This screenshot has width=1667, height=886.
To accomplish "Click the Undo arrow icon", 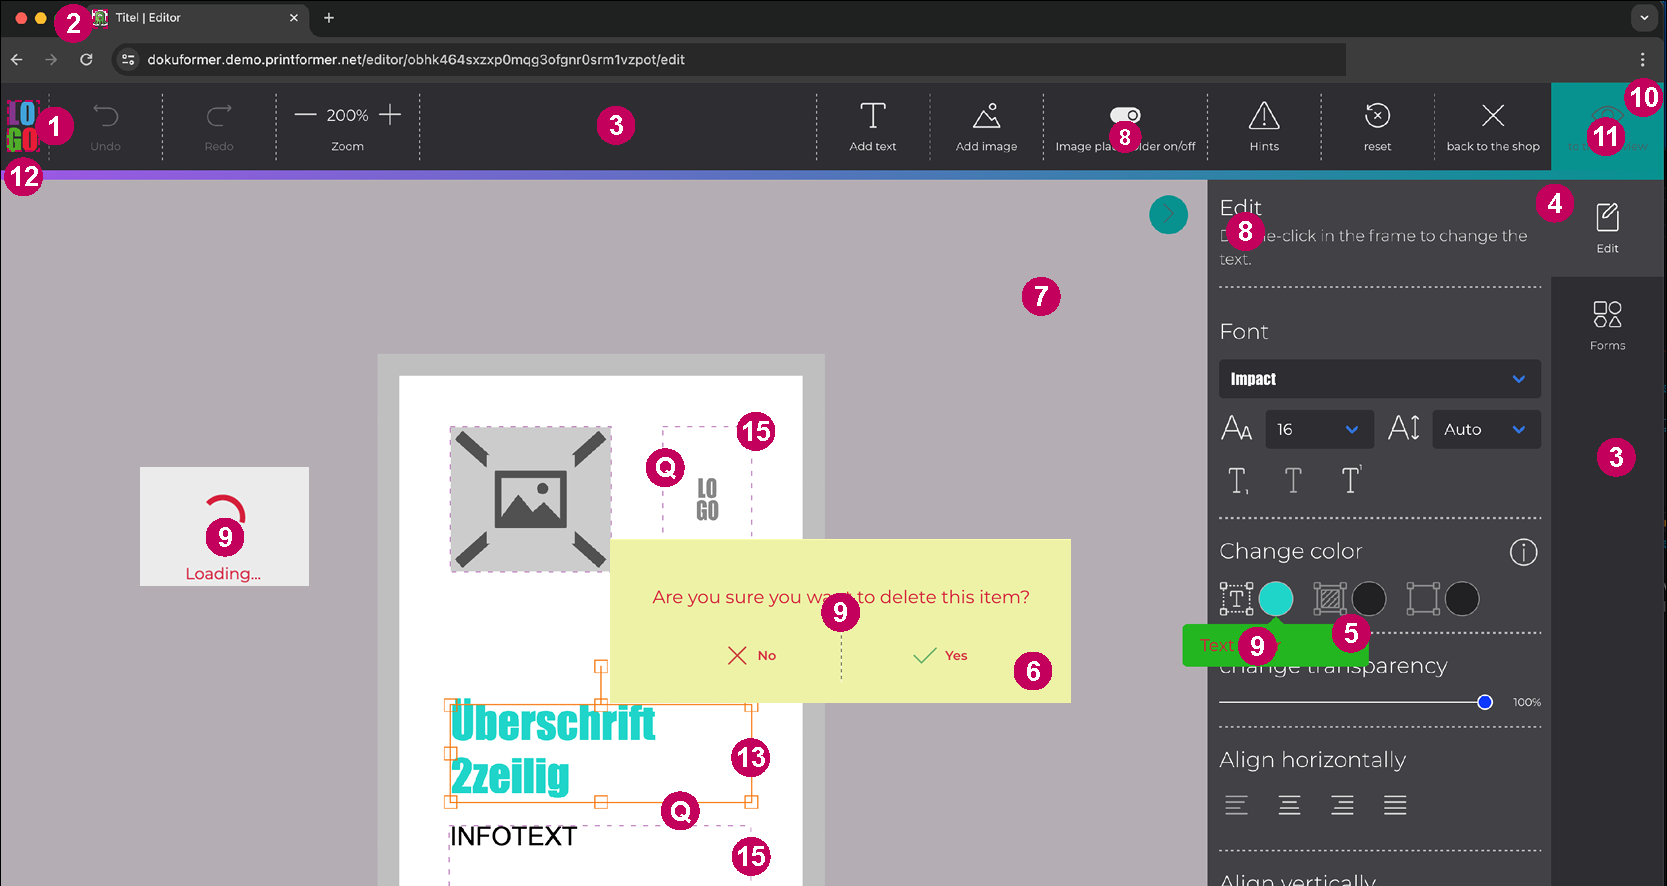I will tap(105, 116).
